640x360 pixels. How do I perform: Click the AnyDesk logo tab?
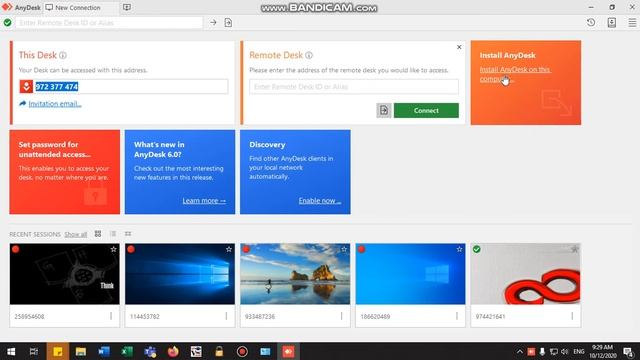21,7
